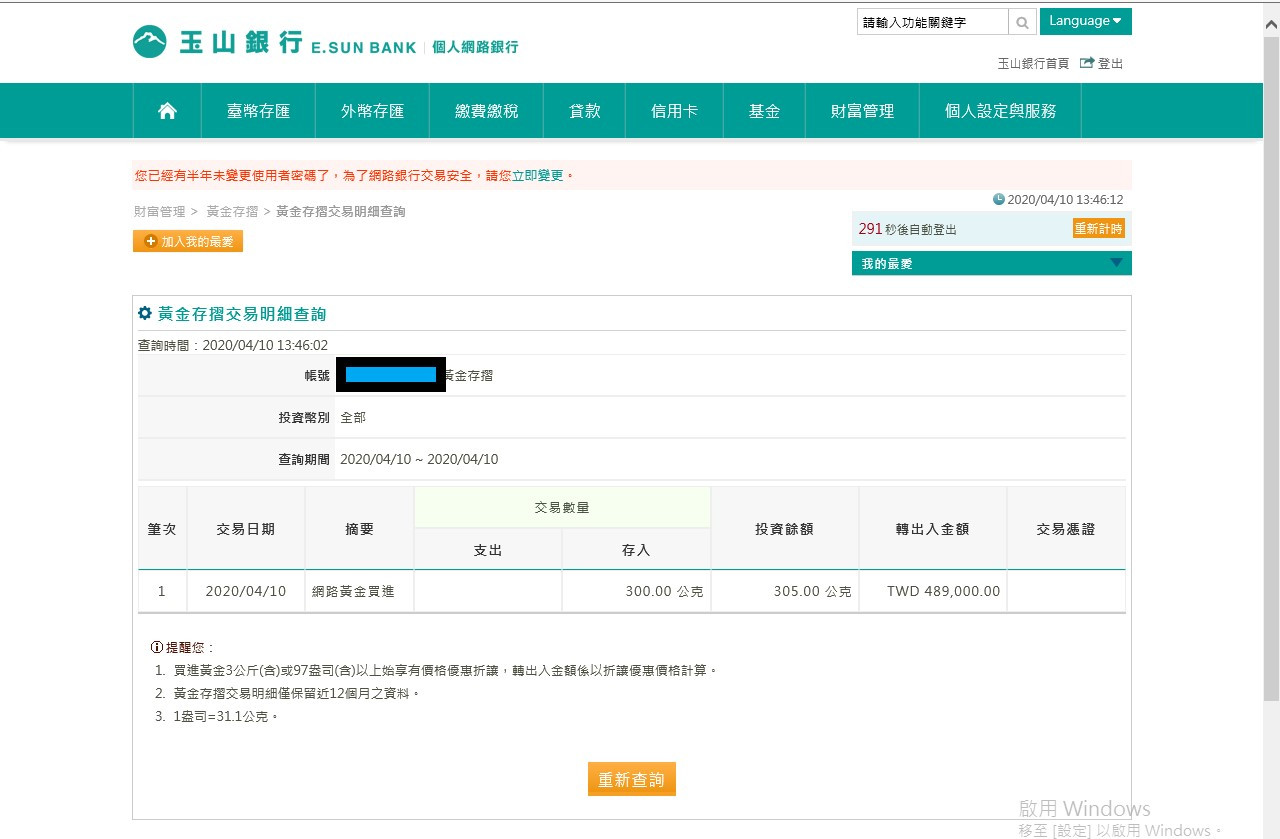Click the info icon beside 提醒您
Screen dimensions: 1280x839
[157, 647]
